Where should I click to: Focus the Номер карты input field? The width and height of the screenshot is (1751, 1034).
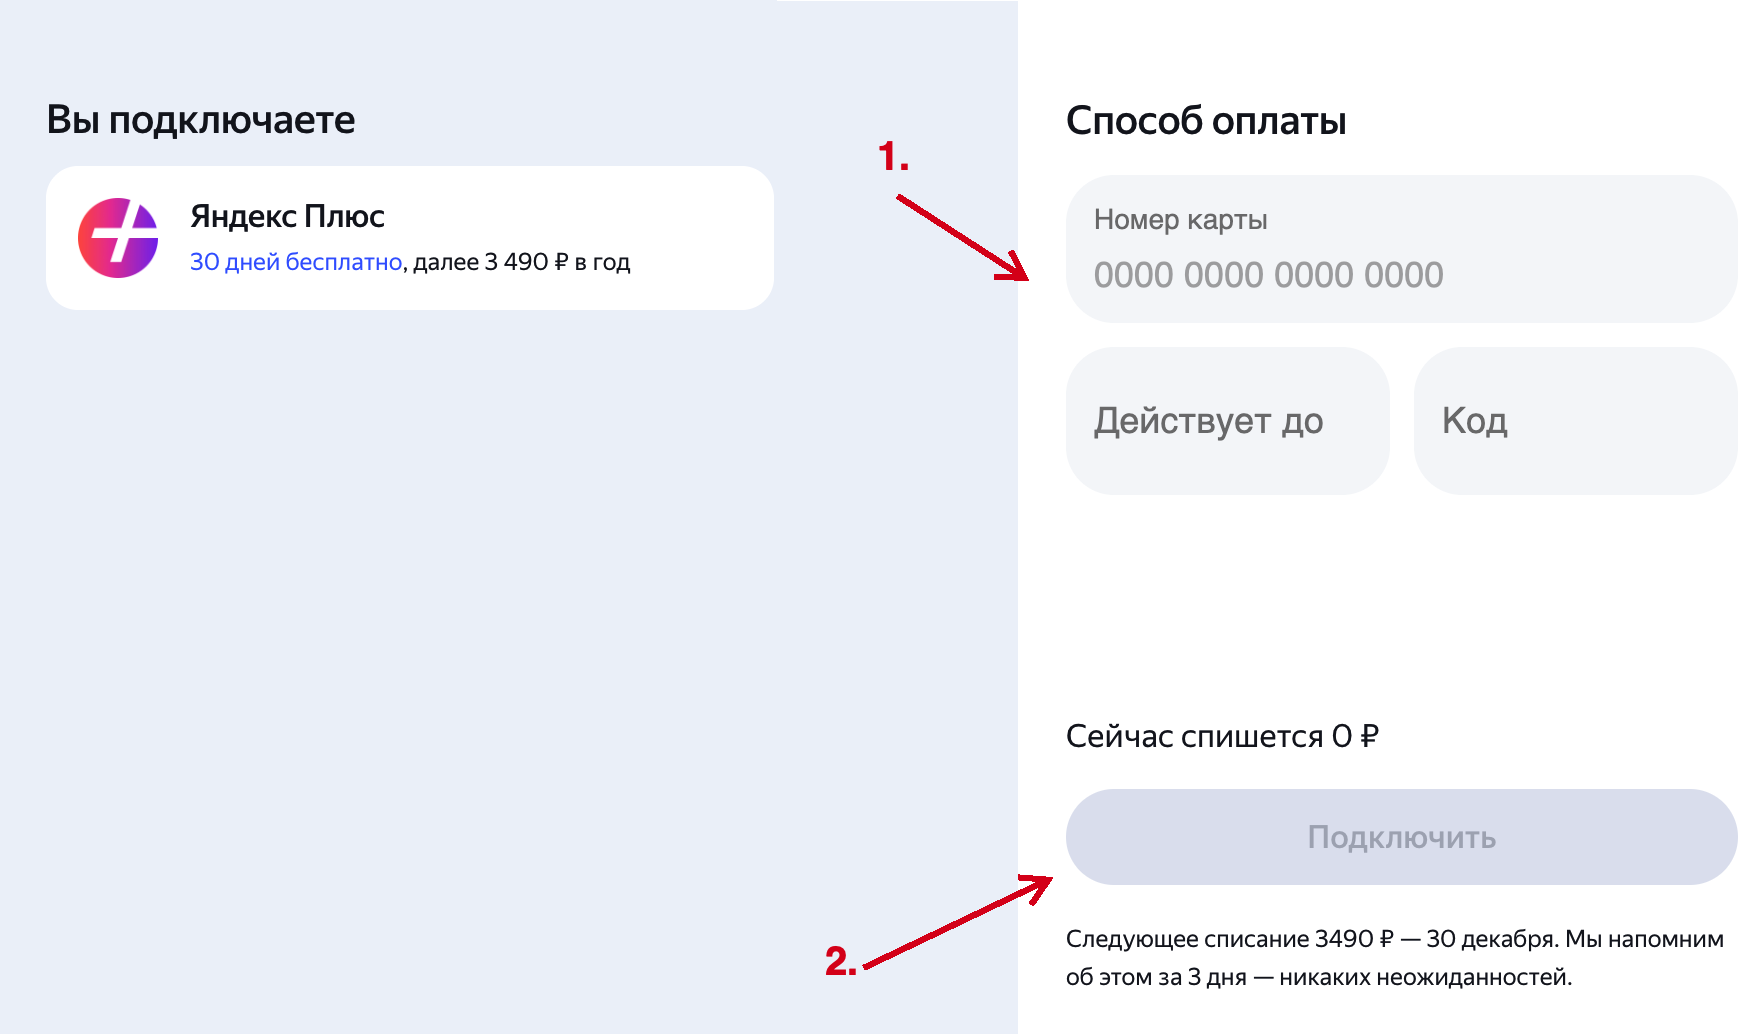point(1400,250)
